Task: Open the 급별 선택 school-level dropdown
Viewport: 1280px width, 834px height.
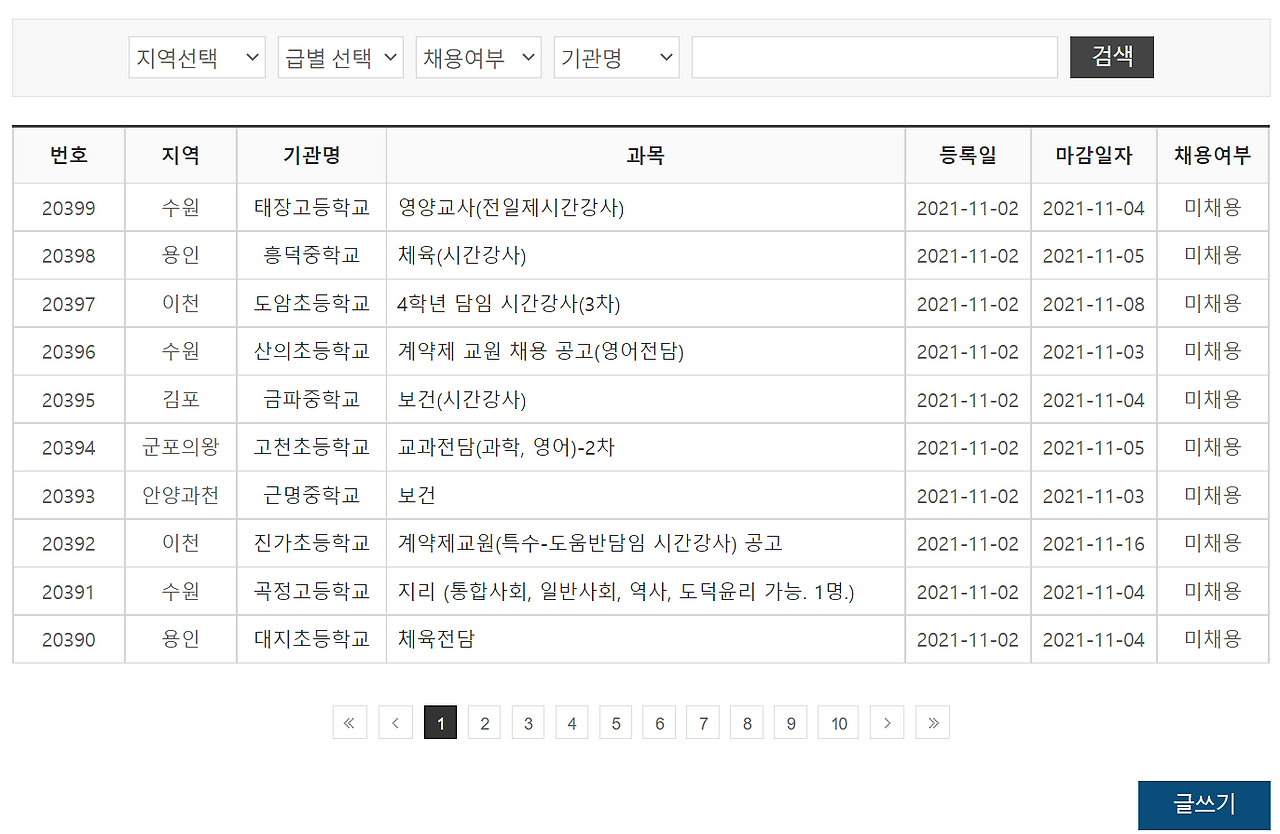Action: pyautogui.click(x=341, y=57)
